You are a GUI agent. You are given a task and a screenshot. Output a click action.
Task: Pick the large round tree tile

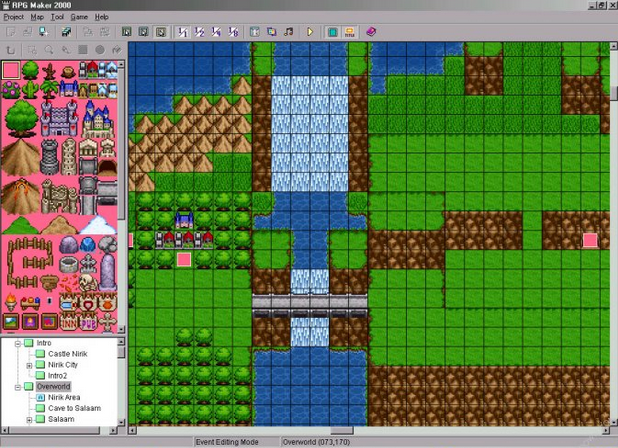coord(20,117)
